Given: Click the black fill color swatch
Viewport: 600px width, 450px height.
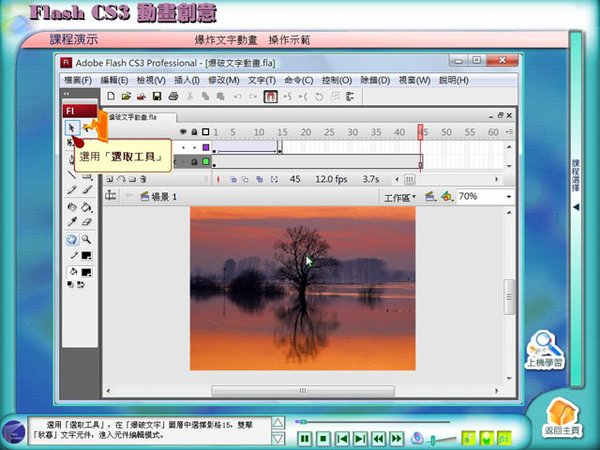Looking at the screenshot, I should click(x=87, y=272).
